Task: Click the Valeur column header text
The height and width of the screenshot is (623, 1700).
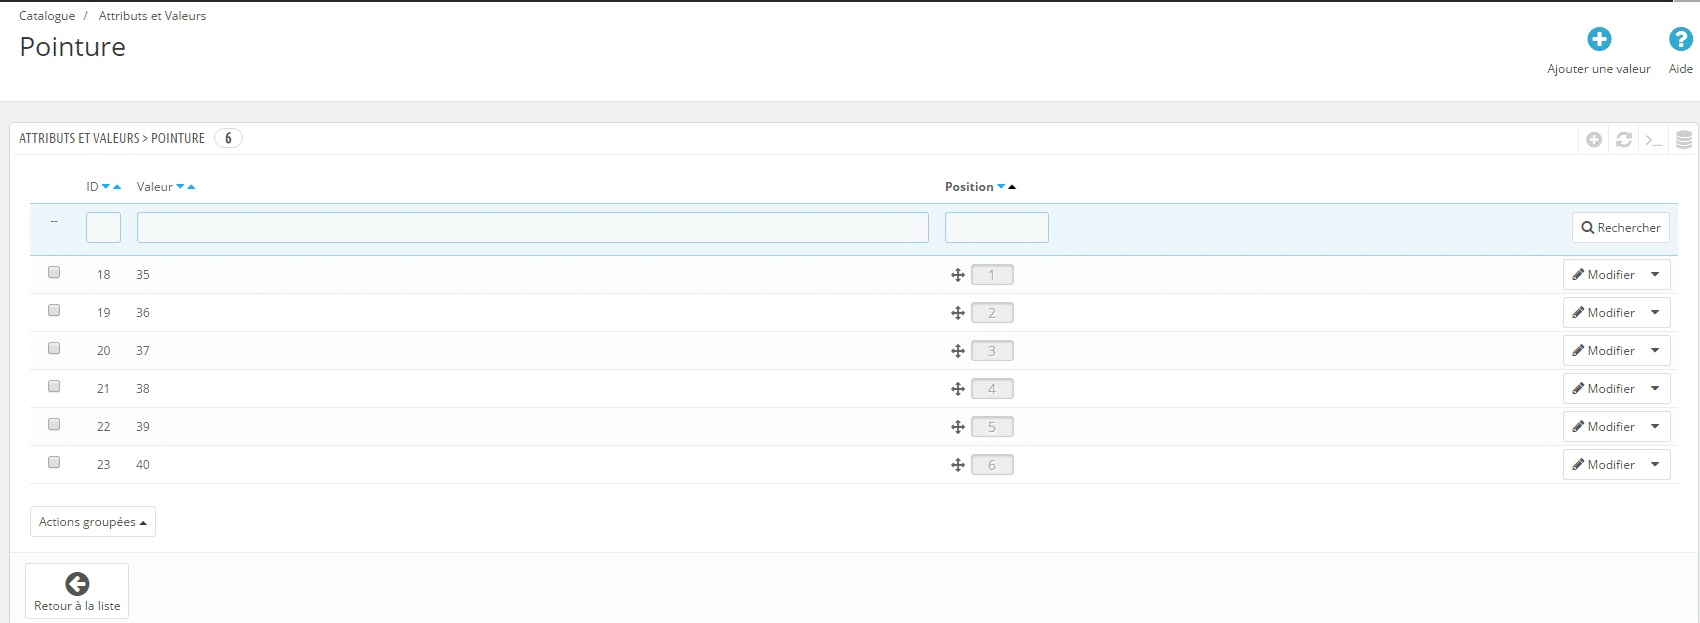Action: 155,187
